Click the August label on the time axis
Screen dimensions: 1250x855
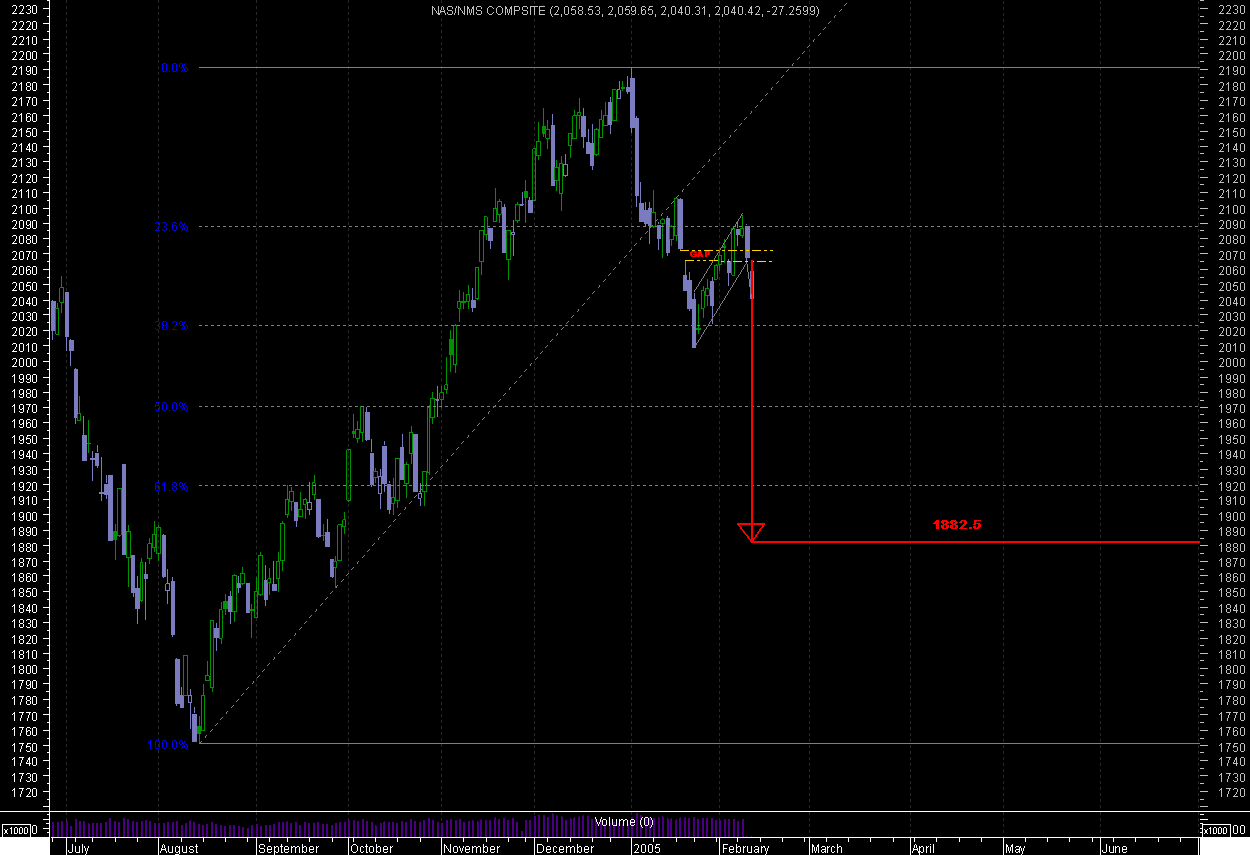(179, 848)
